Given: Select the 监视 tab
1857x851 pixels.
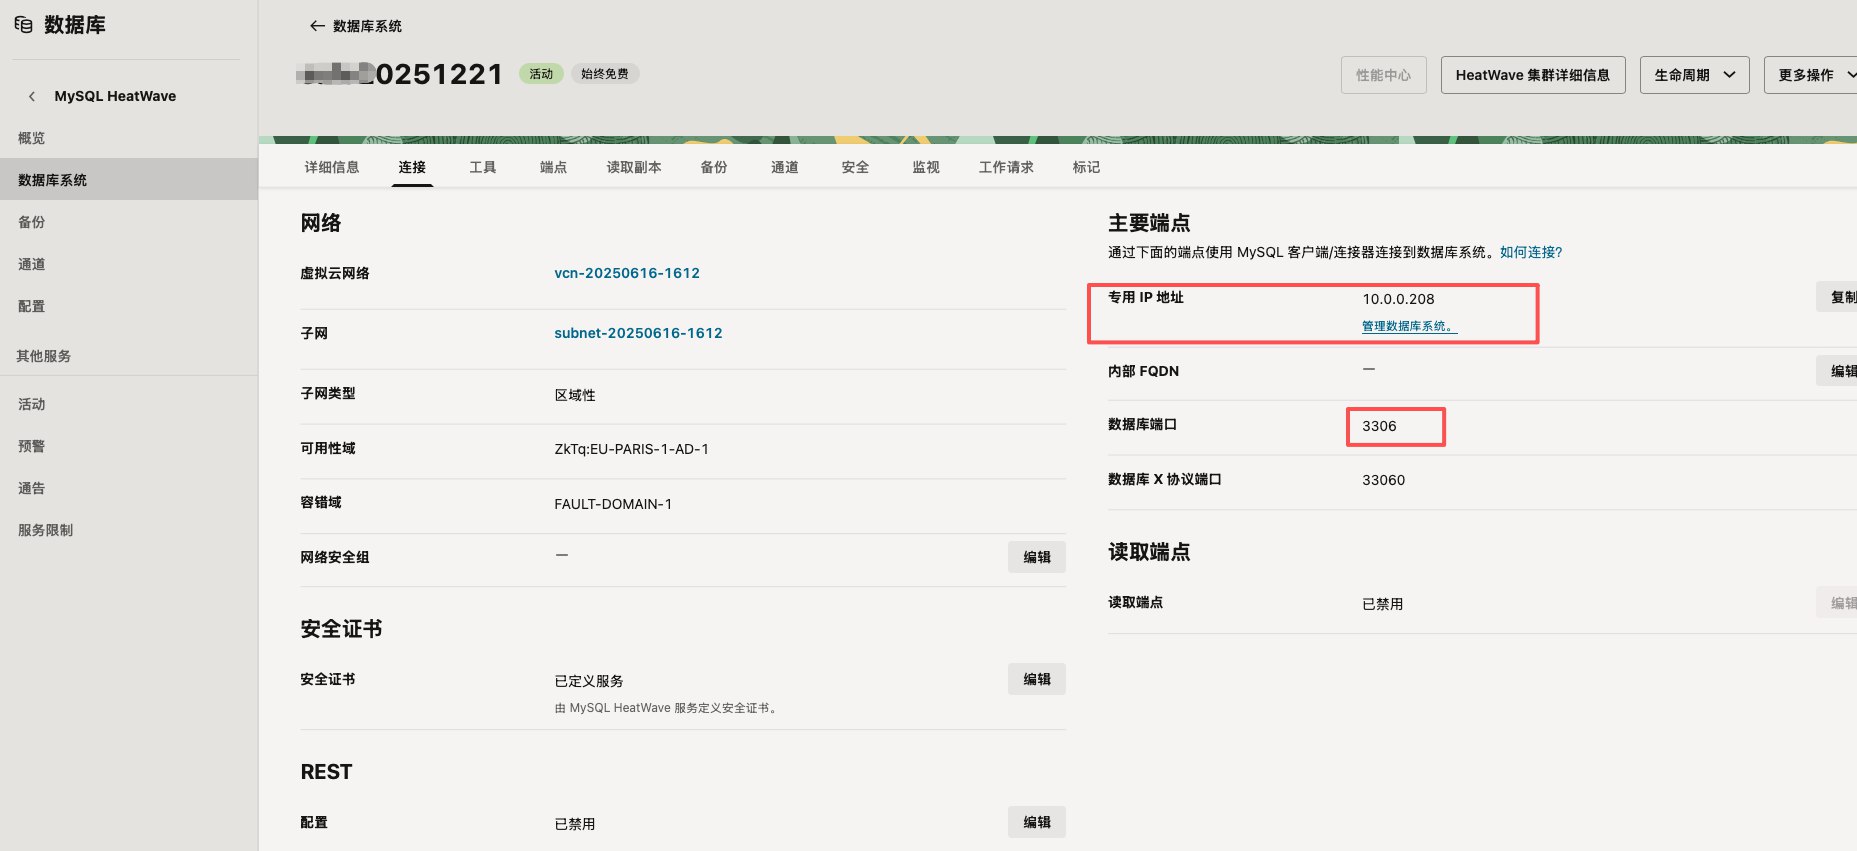Looking at the screenshot, I should [925, 167].
